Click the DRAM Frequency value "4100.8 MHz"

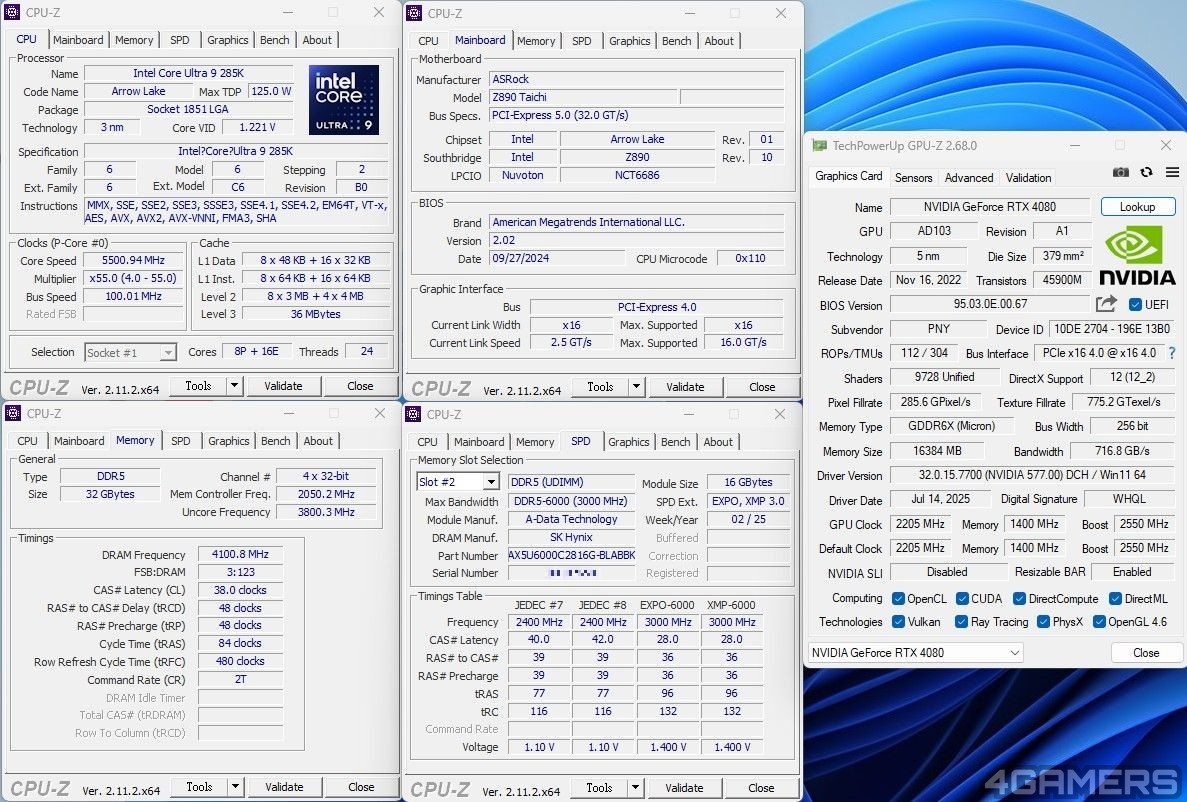coord(240,554)
